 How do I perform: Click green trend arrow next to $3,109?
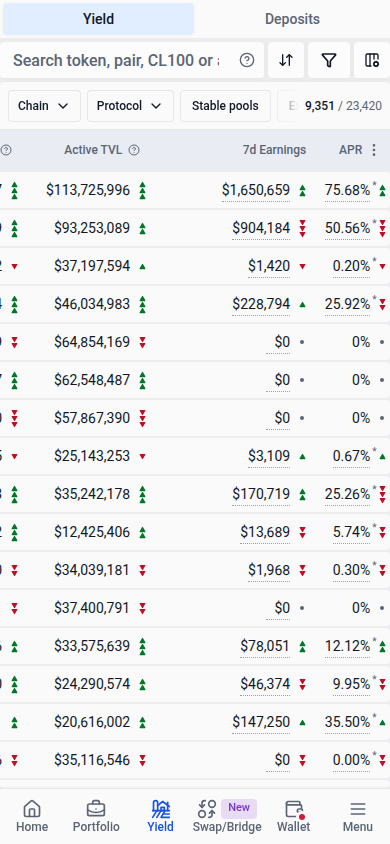302,456
